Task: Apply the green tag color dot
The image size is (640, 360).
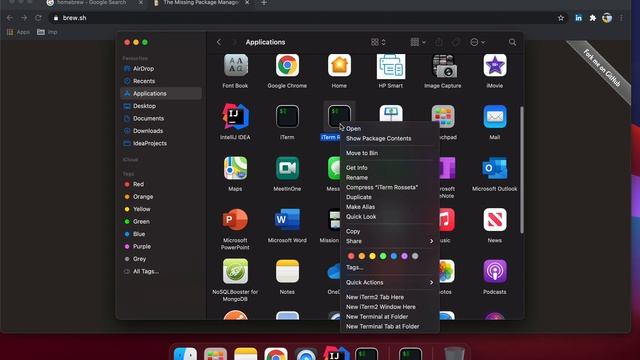Action: click(x=383, y=256)
